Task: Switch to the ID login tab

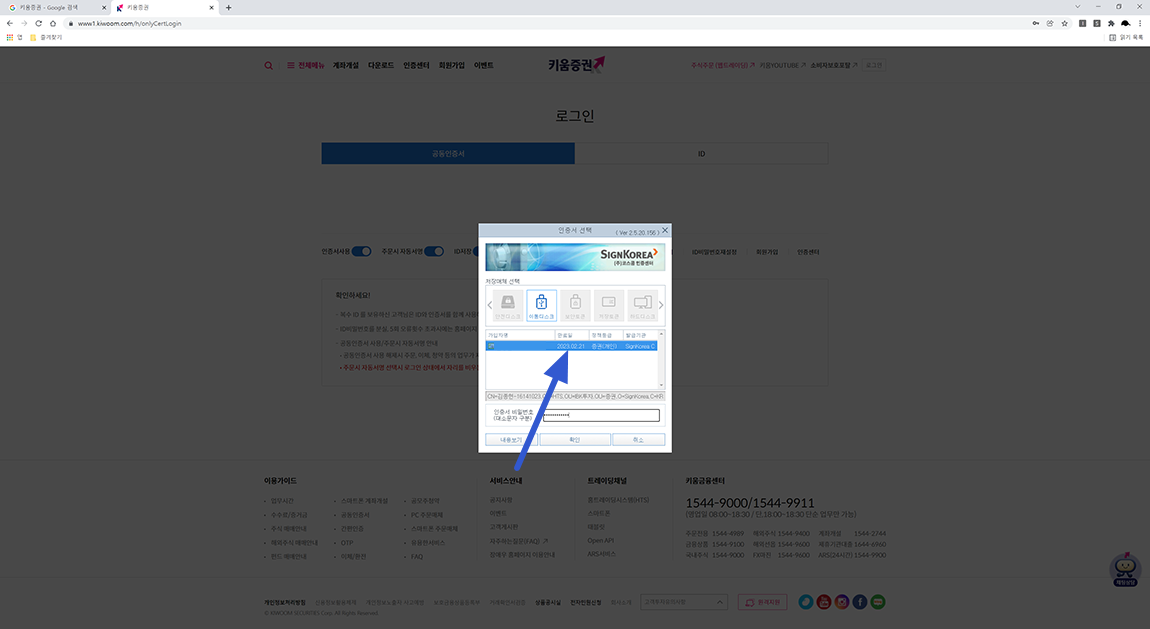Action: coord(701,153)
